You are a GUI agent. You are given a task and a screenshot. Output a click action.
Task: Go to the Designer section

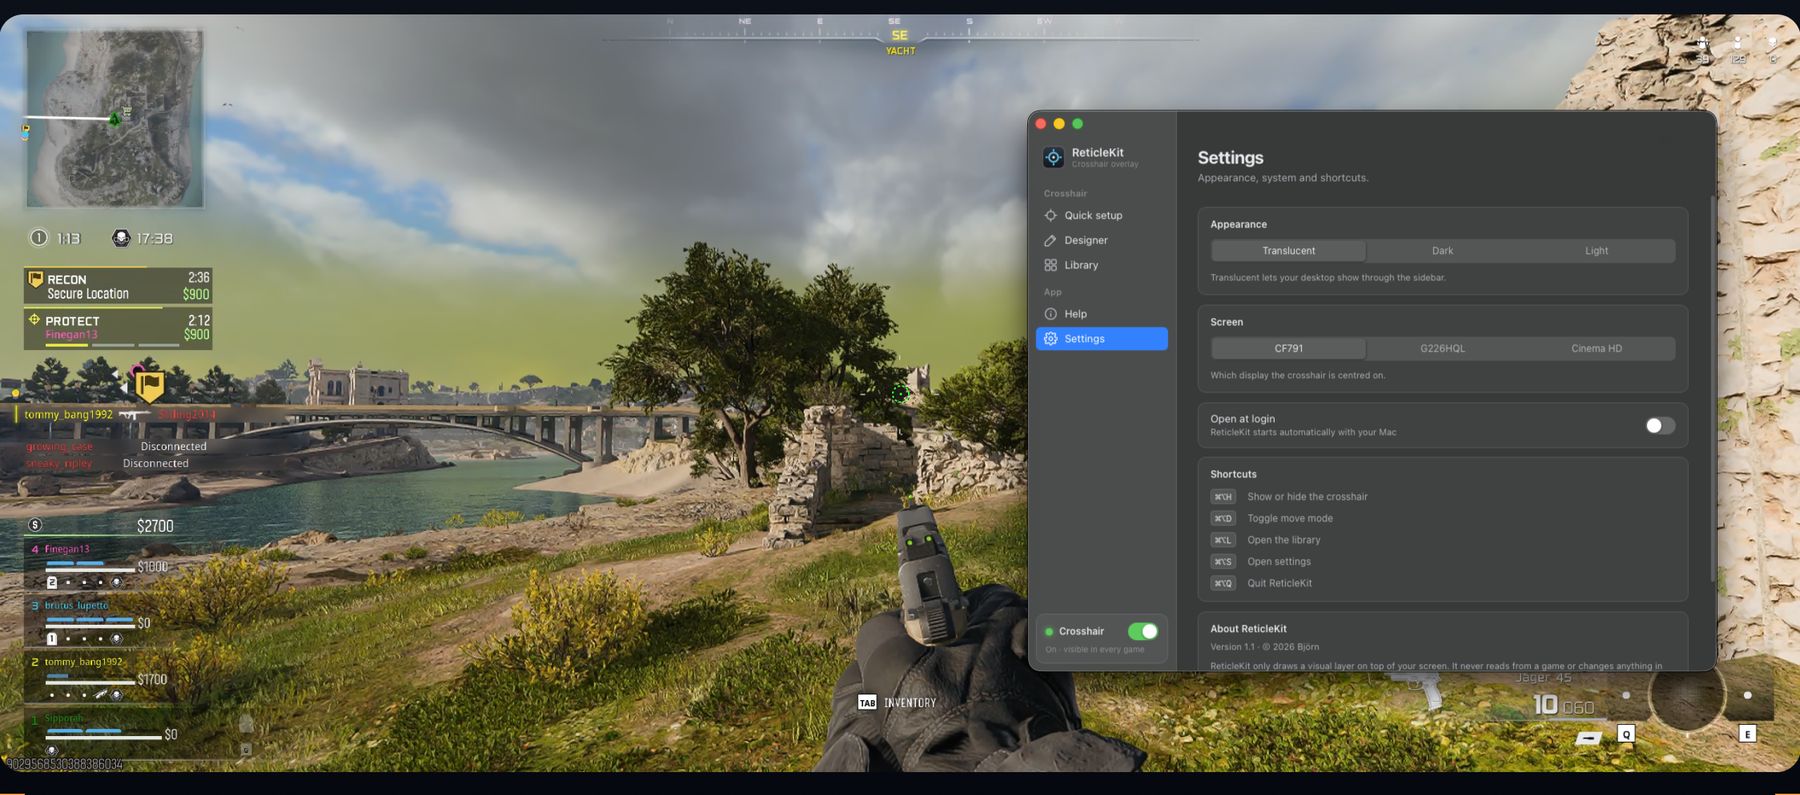pyautogui.click(x=1102, y=240)
